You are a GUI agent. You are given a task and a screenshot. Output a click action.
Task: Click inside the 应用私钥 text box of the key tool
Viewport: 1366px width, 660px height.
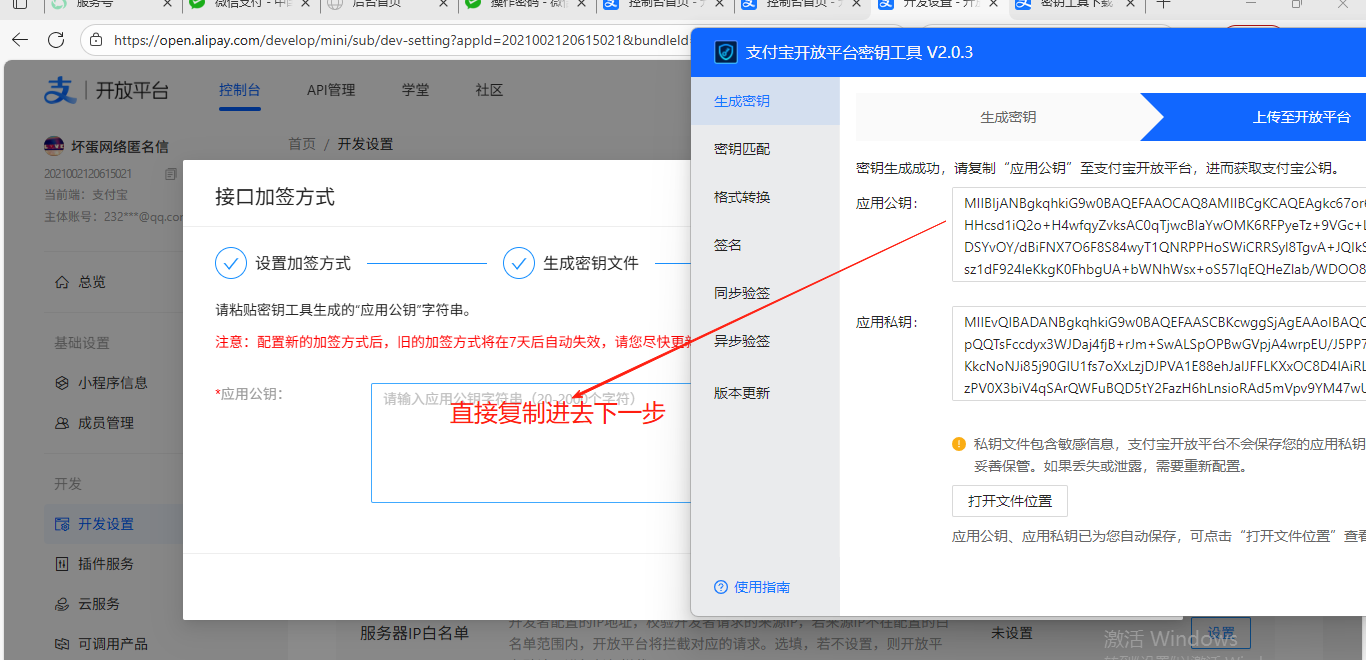(1159, 353)
